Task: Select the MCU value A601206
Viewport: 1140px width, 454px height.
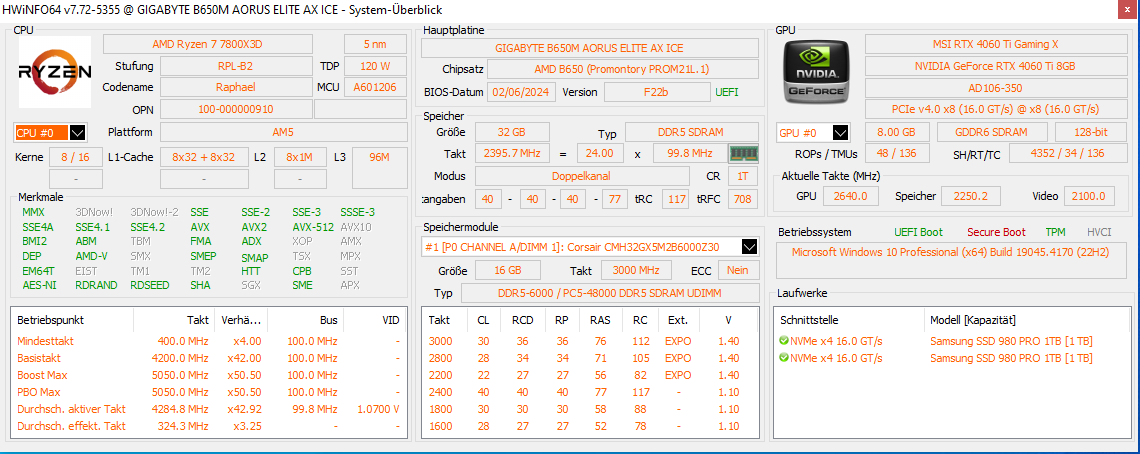Action: tap(375, 87)
